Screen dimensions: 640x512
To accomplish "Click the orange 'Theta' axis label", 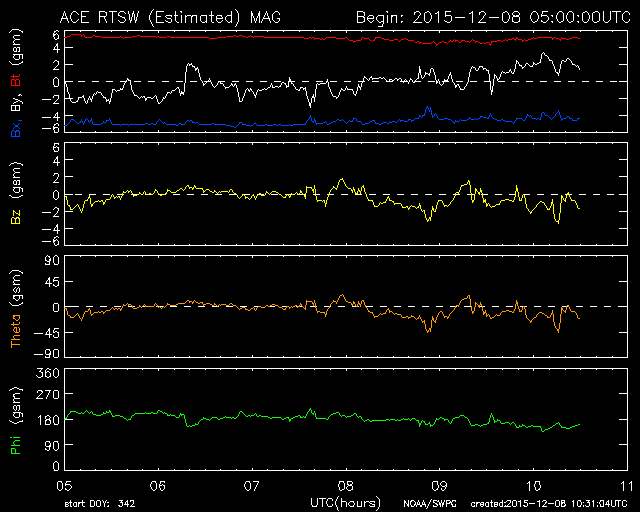I will [x=16, y=331].
